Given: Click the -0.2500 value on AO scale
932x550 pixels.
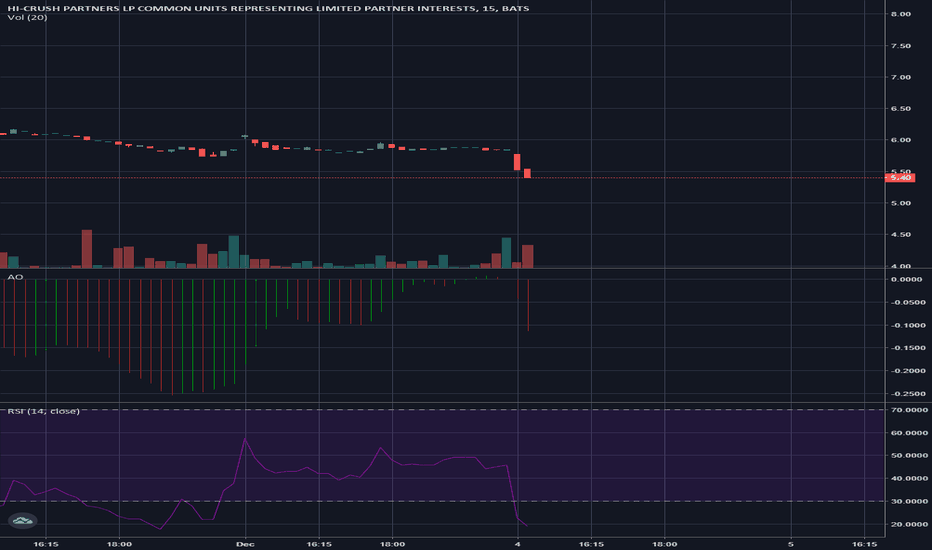Looking at the screenshot, I should [x=908, y=394].
